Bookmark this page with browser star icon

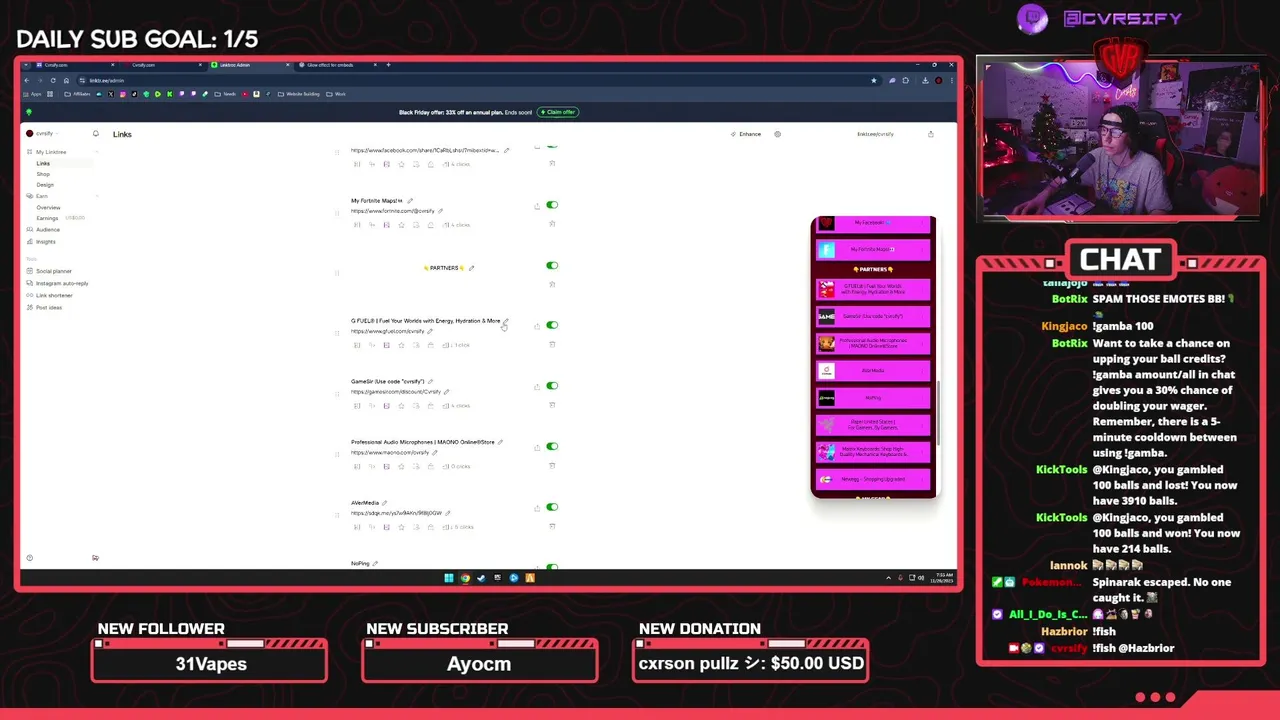tap(874, 80)
